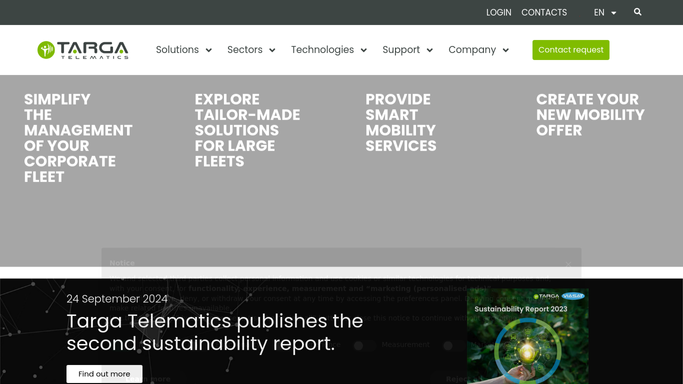Click the 'publishes the second sustainability report' headline

215,332
